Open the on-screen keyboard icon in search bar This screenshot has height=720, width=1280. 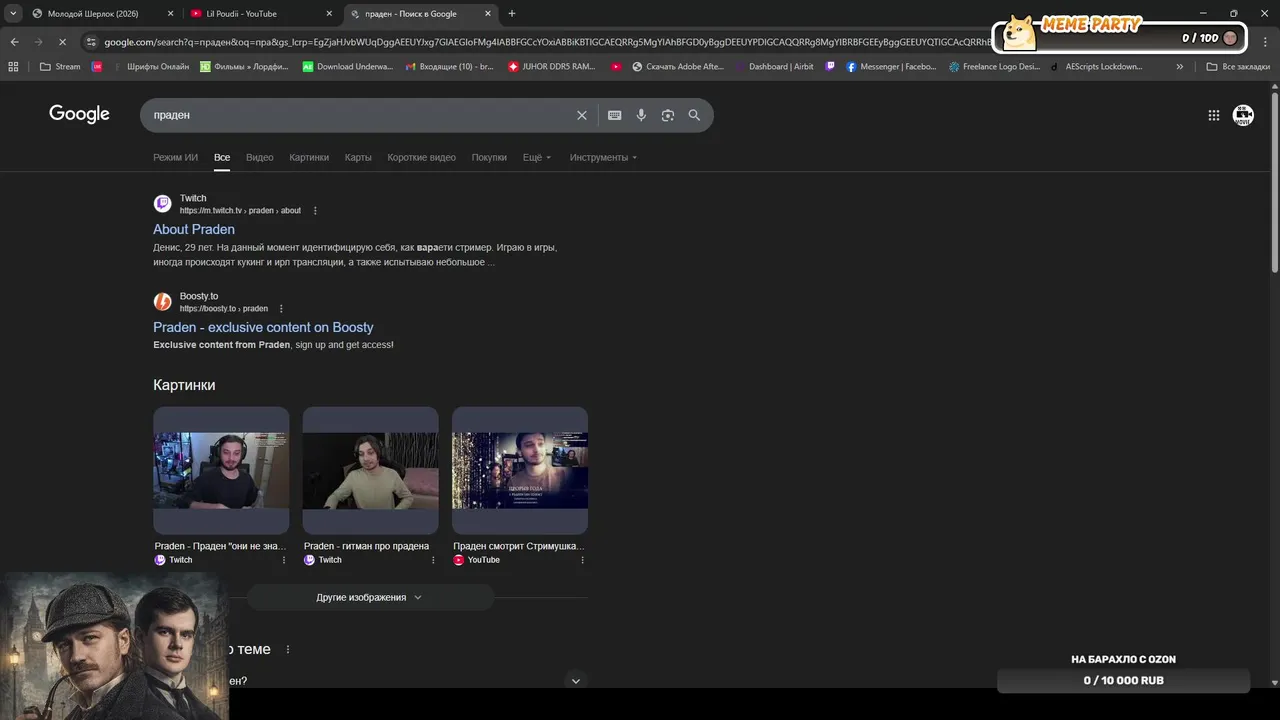pyautogui.click(x=615, y=115)
